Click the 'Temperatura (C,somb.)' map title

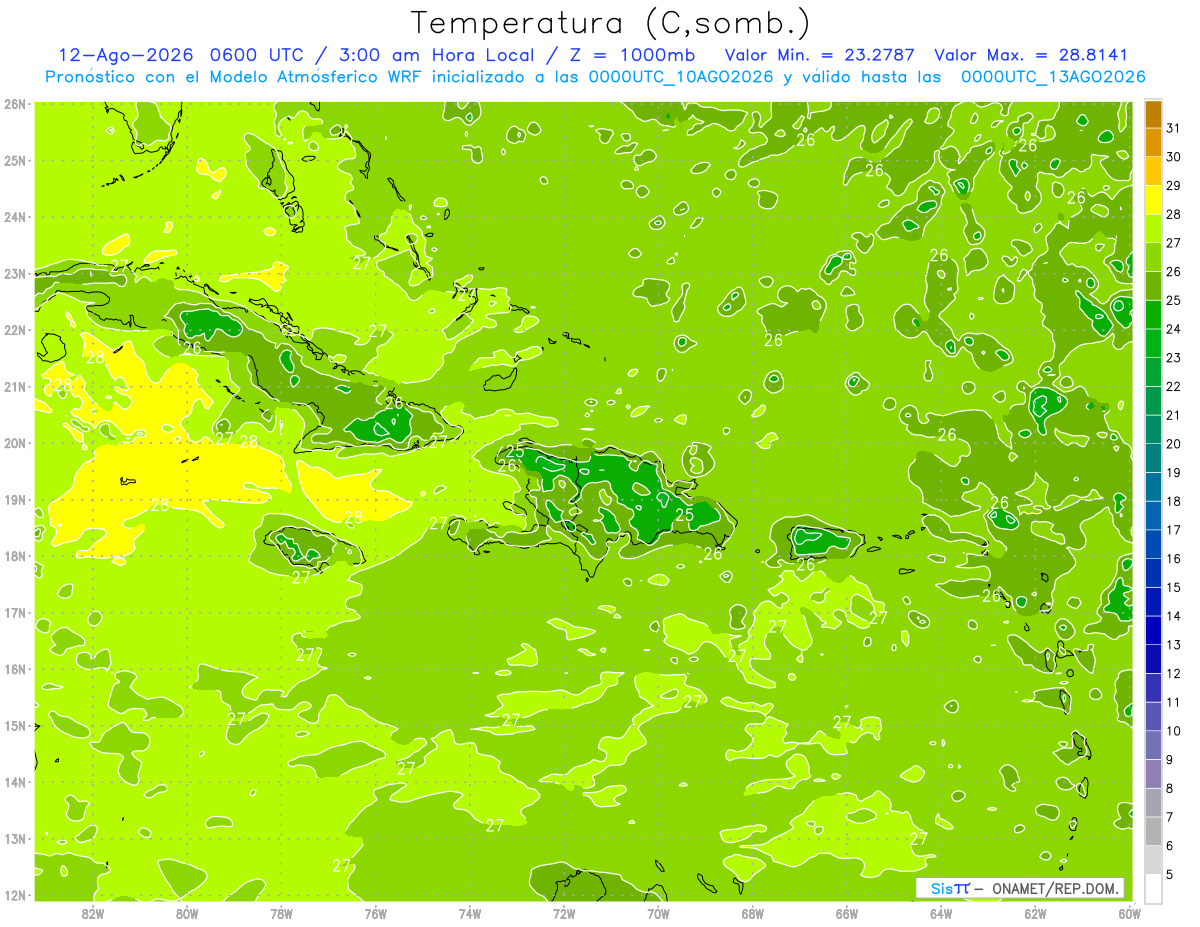(611, 23)
